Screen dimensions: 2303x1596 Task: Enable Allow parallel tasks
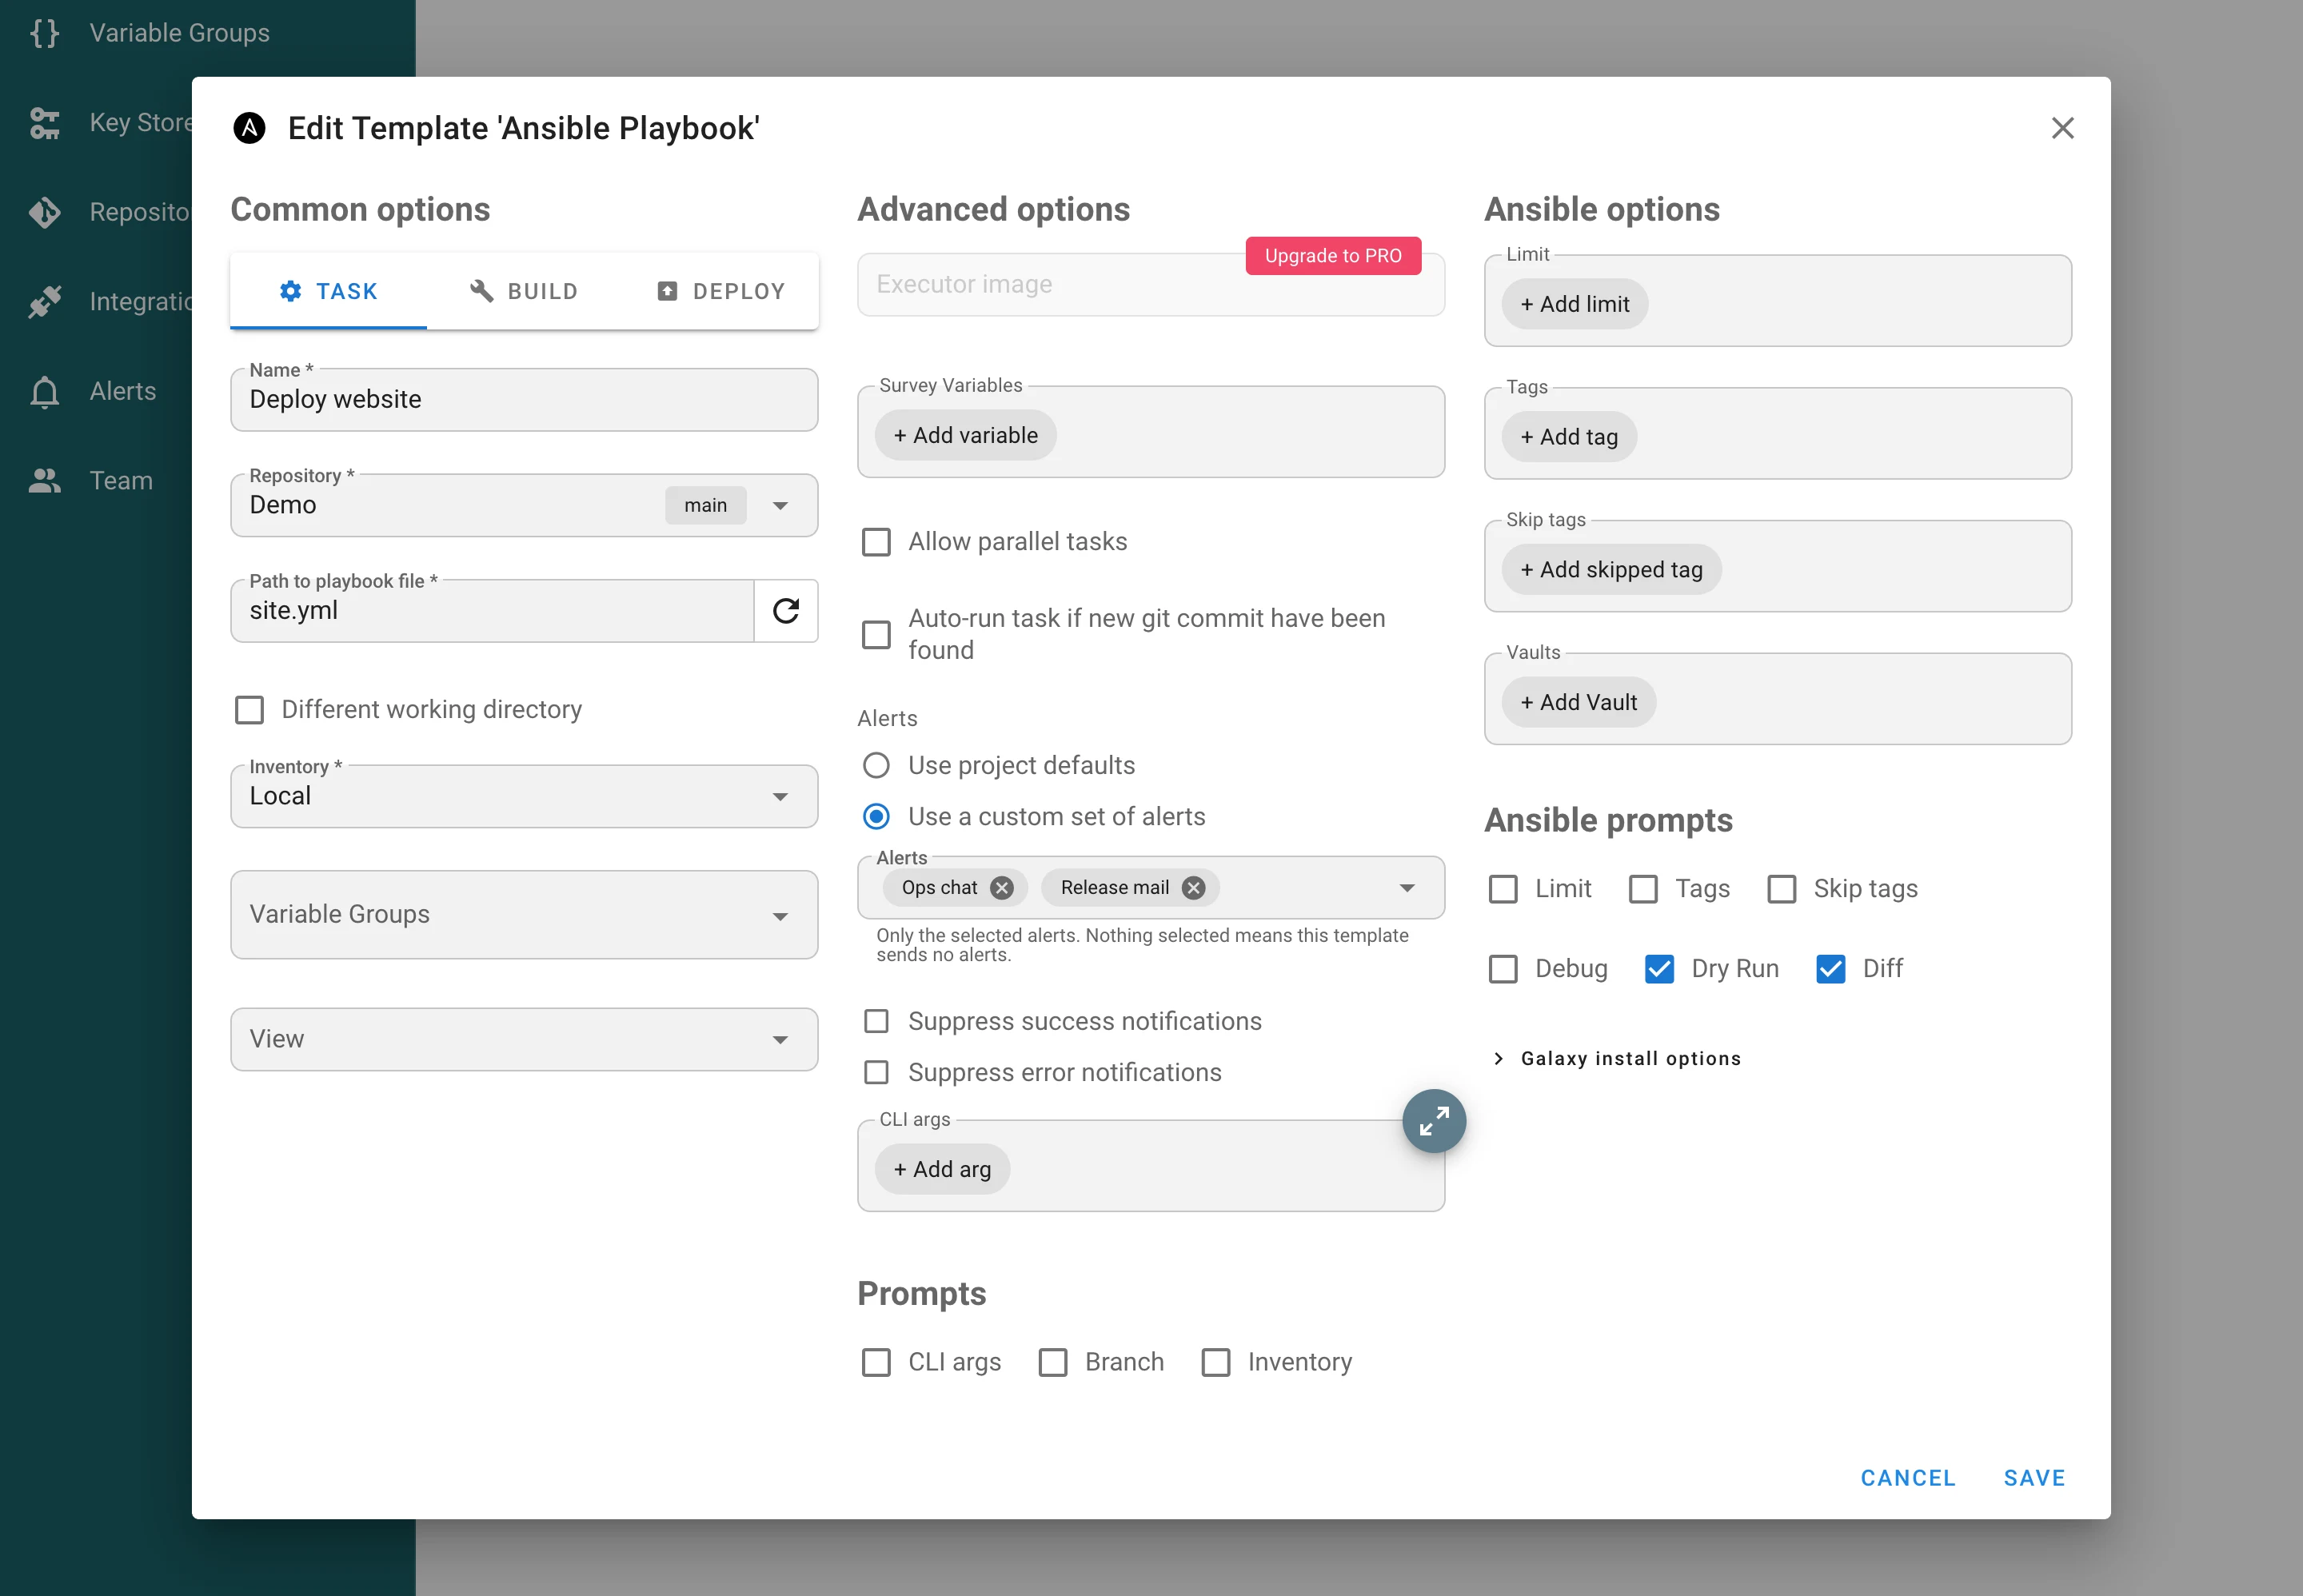(876, 542)
